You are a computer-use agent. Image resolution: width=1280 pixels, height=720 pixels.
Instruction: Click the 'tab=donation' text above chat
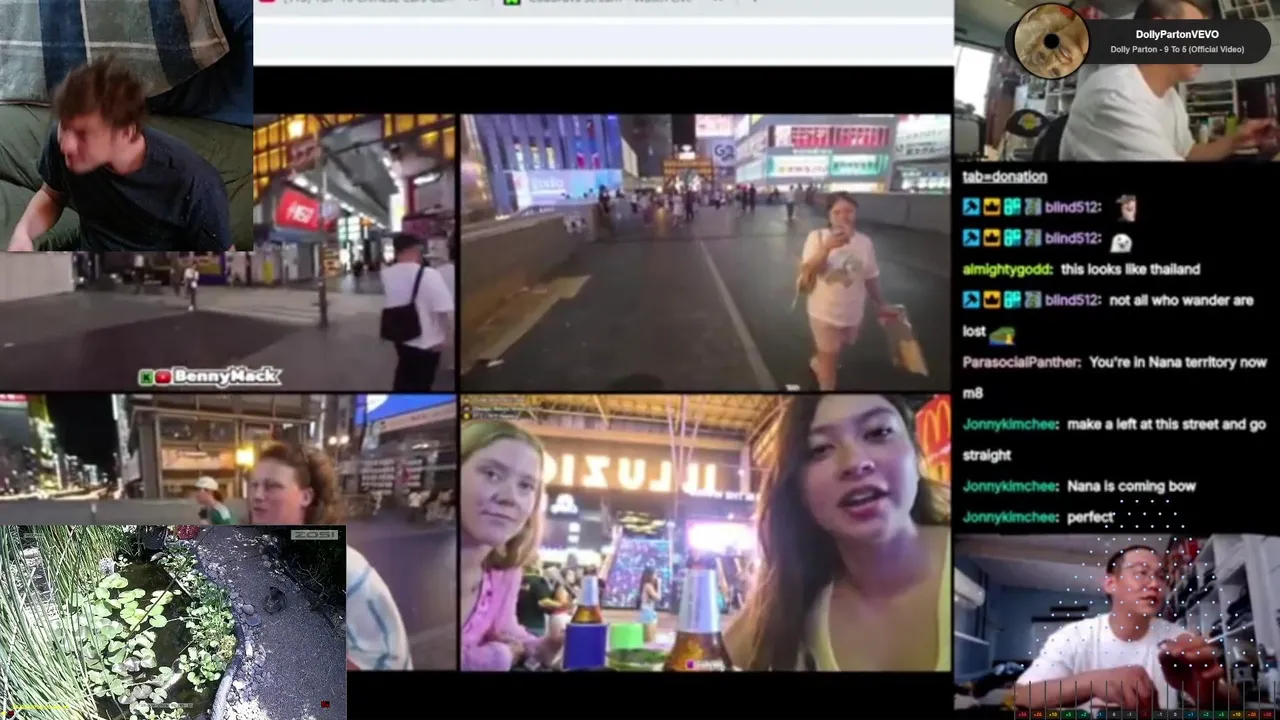1005,176
